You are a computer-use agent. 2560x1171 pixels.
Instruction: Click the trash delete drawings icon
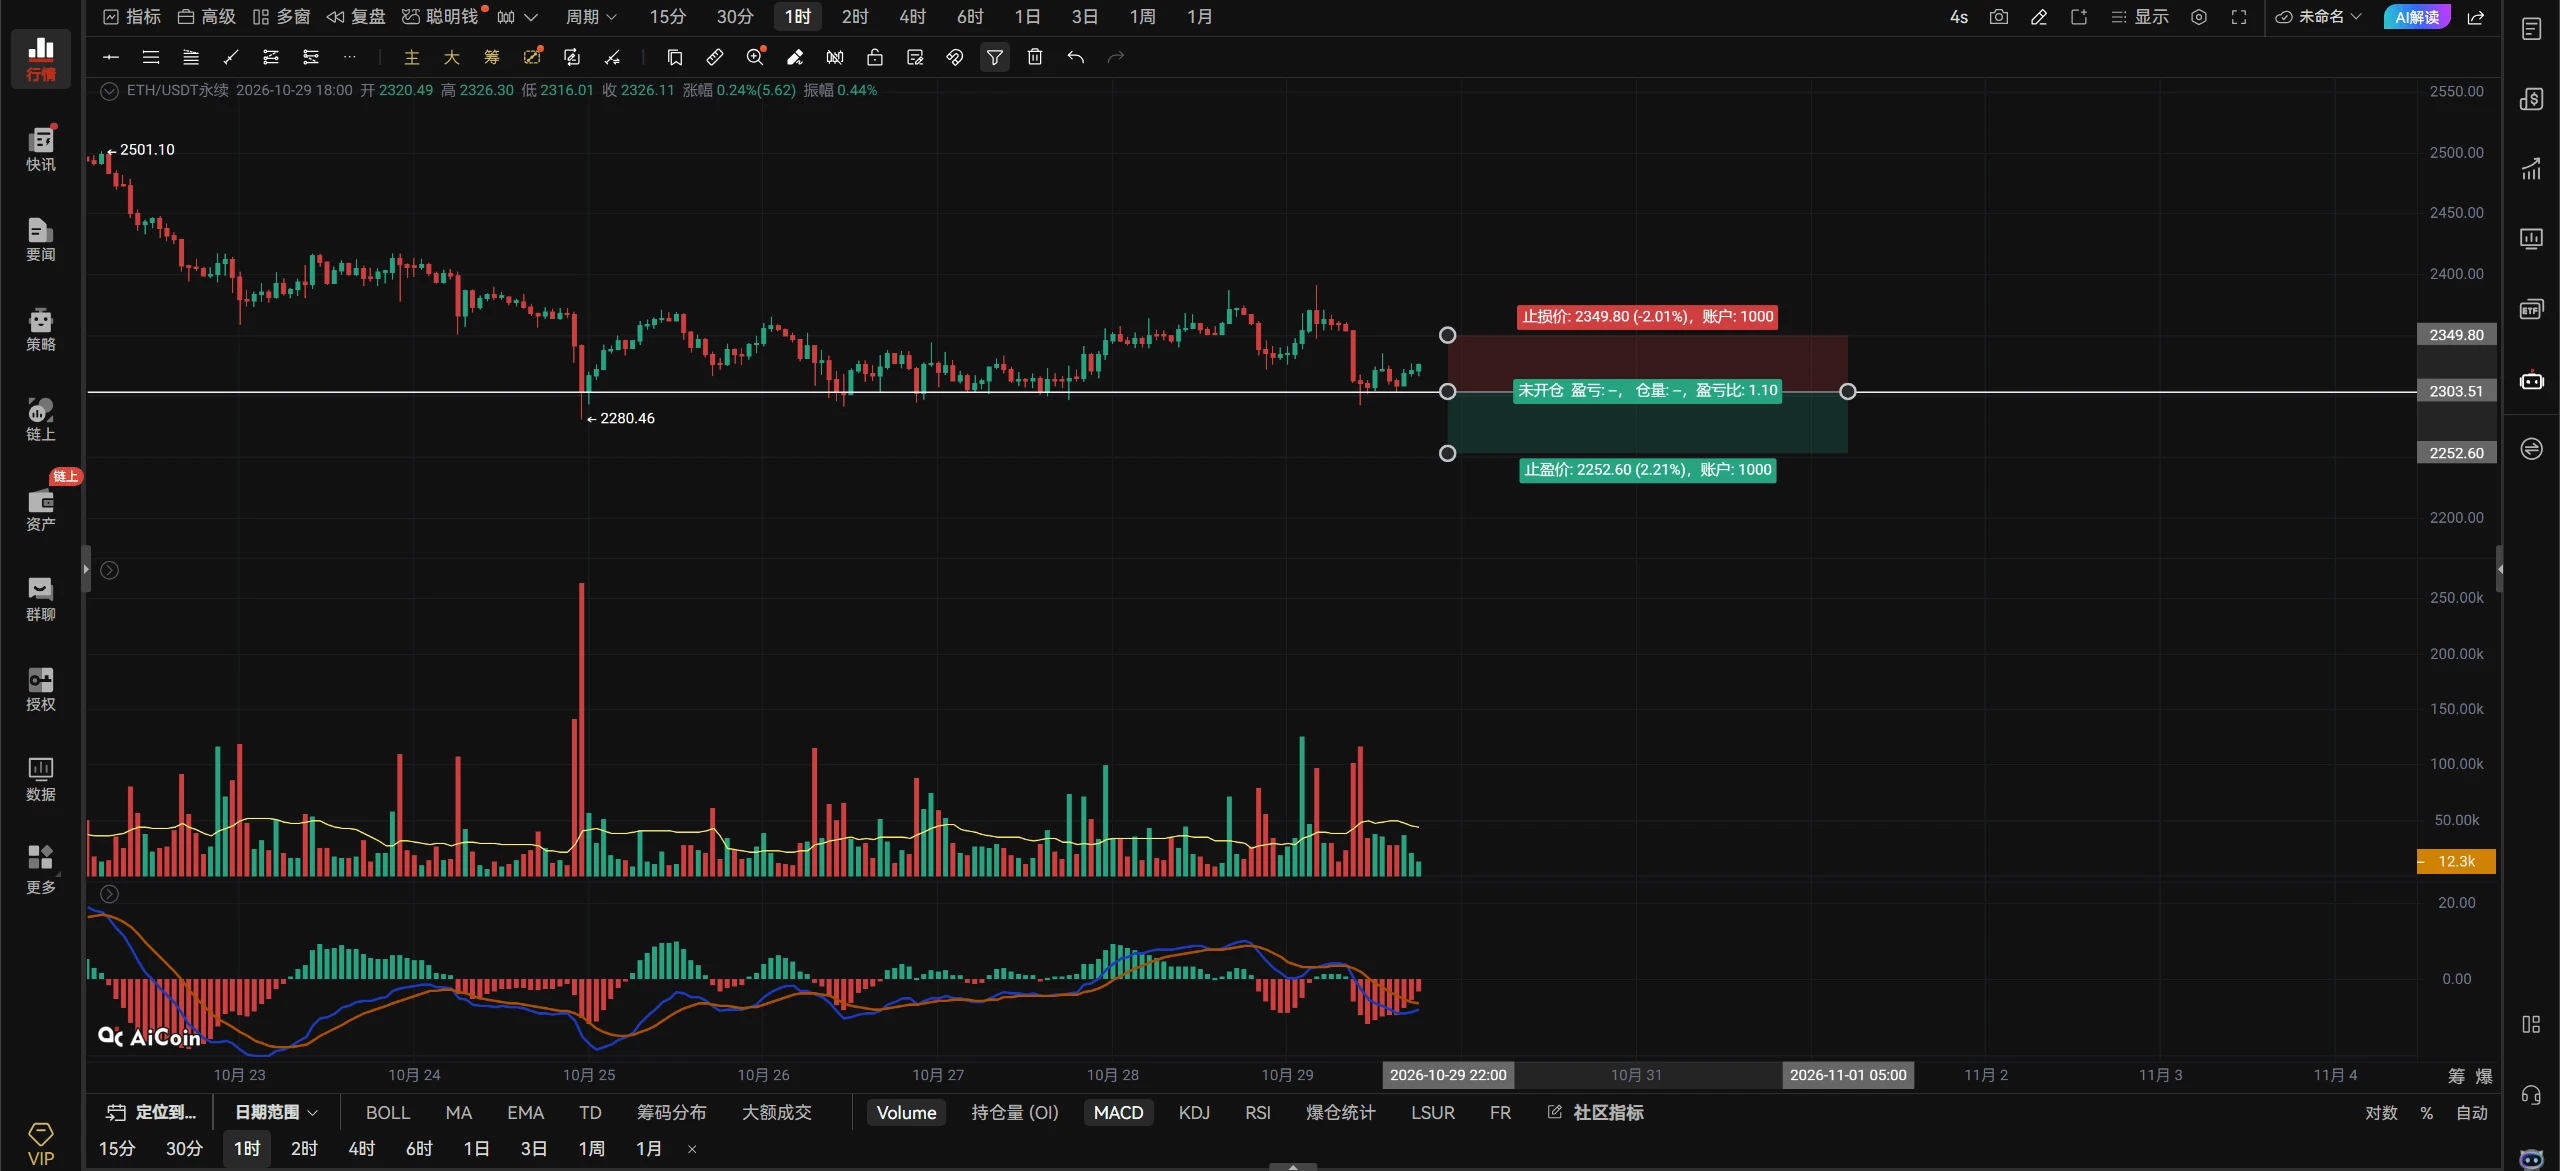1035,57
